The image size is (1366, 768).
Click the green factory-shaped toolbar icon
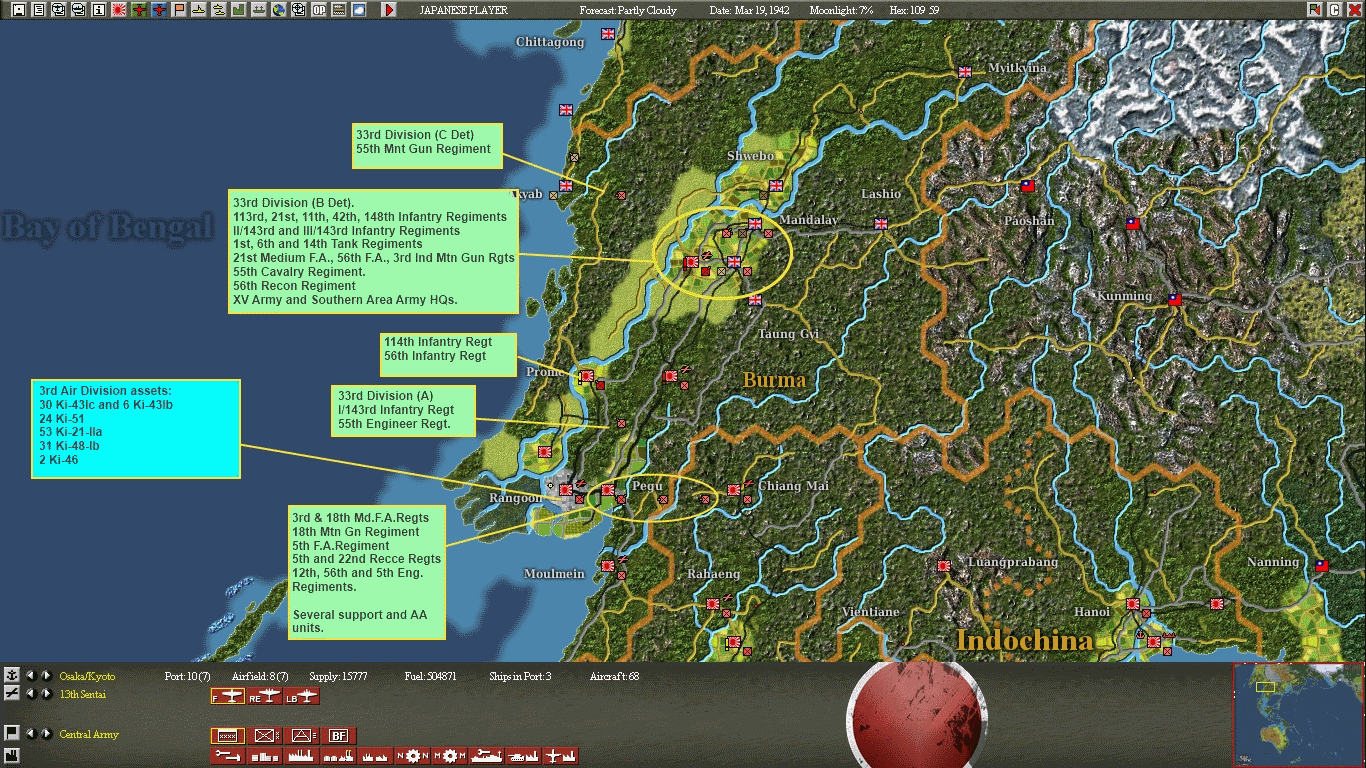click(x=239, y=10)
